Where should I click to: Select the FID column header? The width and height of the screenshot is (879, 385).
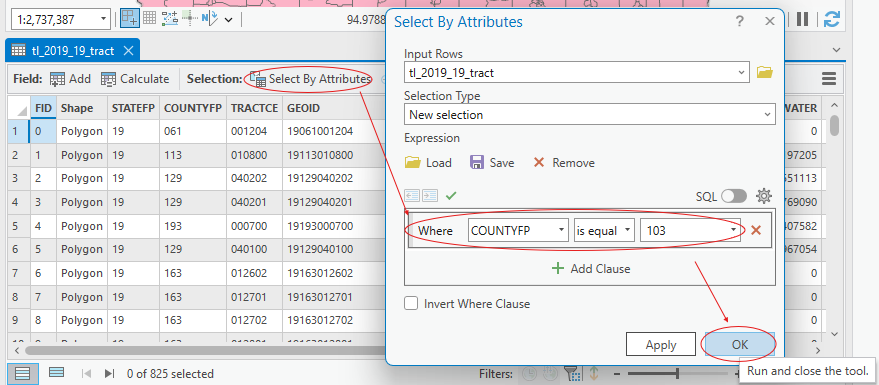(x=43, y=108)
